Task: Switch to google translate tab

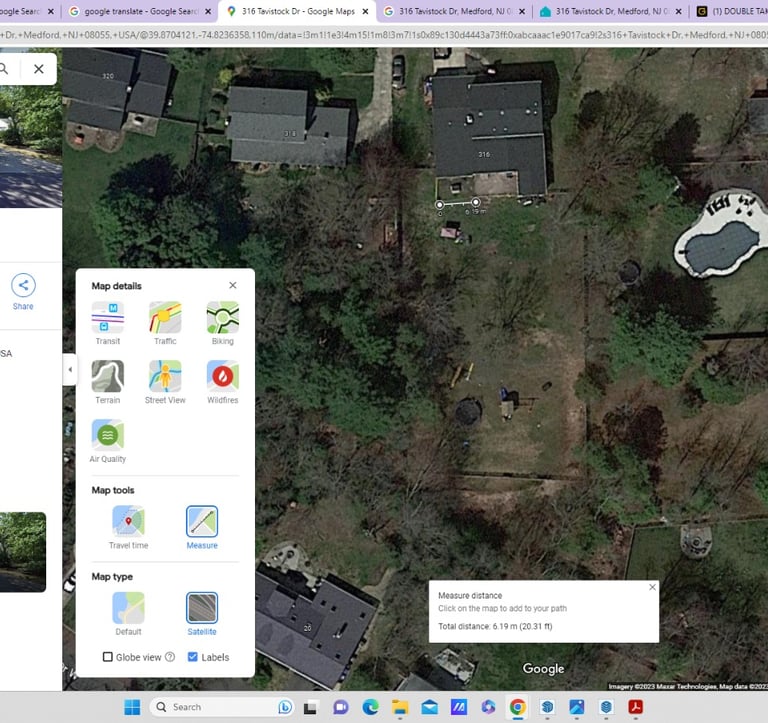Action: pyautogui.click(x=140, y=11)
